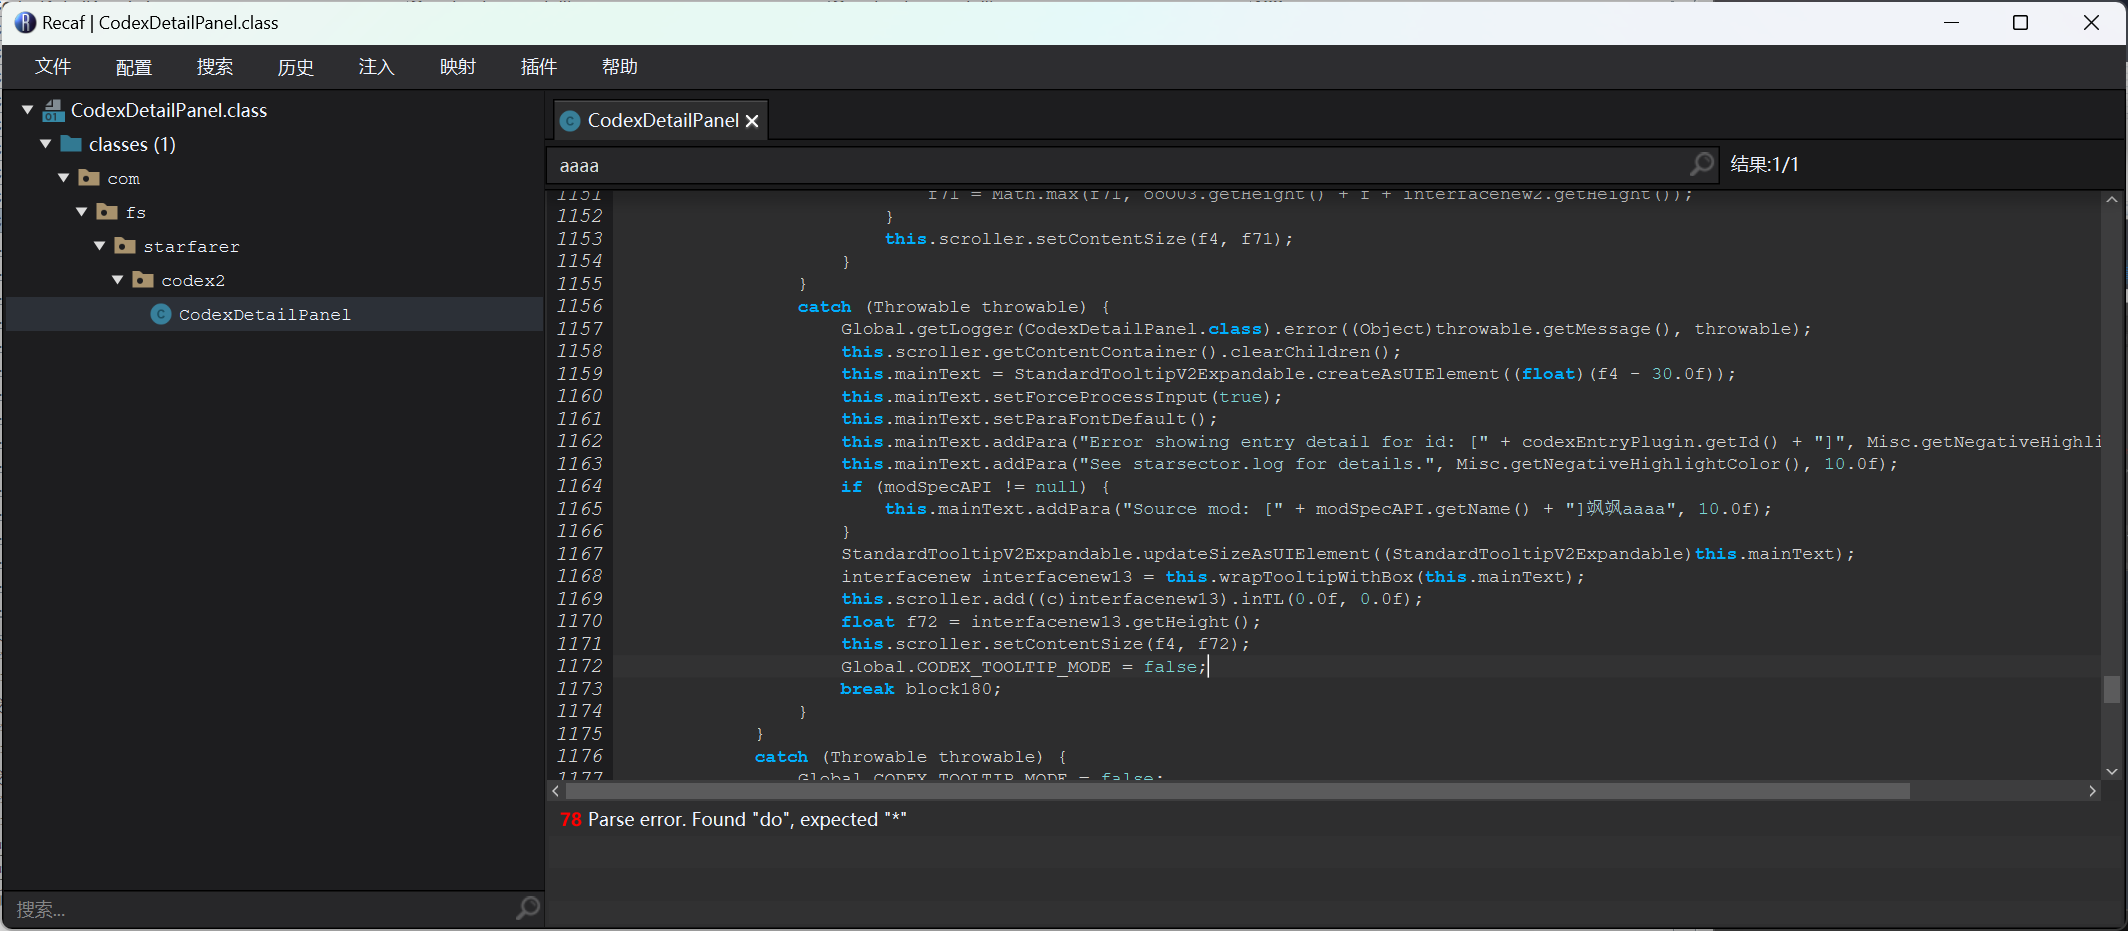The width and height of the screenshot is (2128, 931).
Task: Collapse the codex2 package arrow
Action: (x=118, y=280)
